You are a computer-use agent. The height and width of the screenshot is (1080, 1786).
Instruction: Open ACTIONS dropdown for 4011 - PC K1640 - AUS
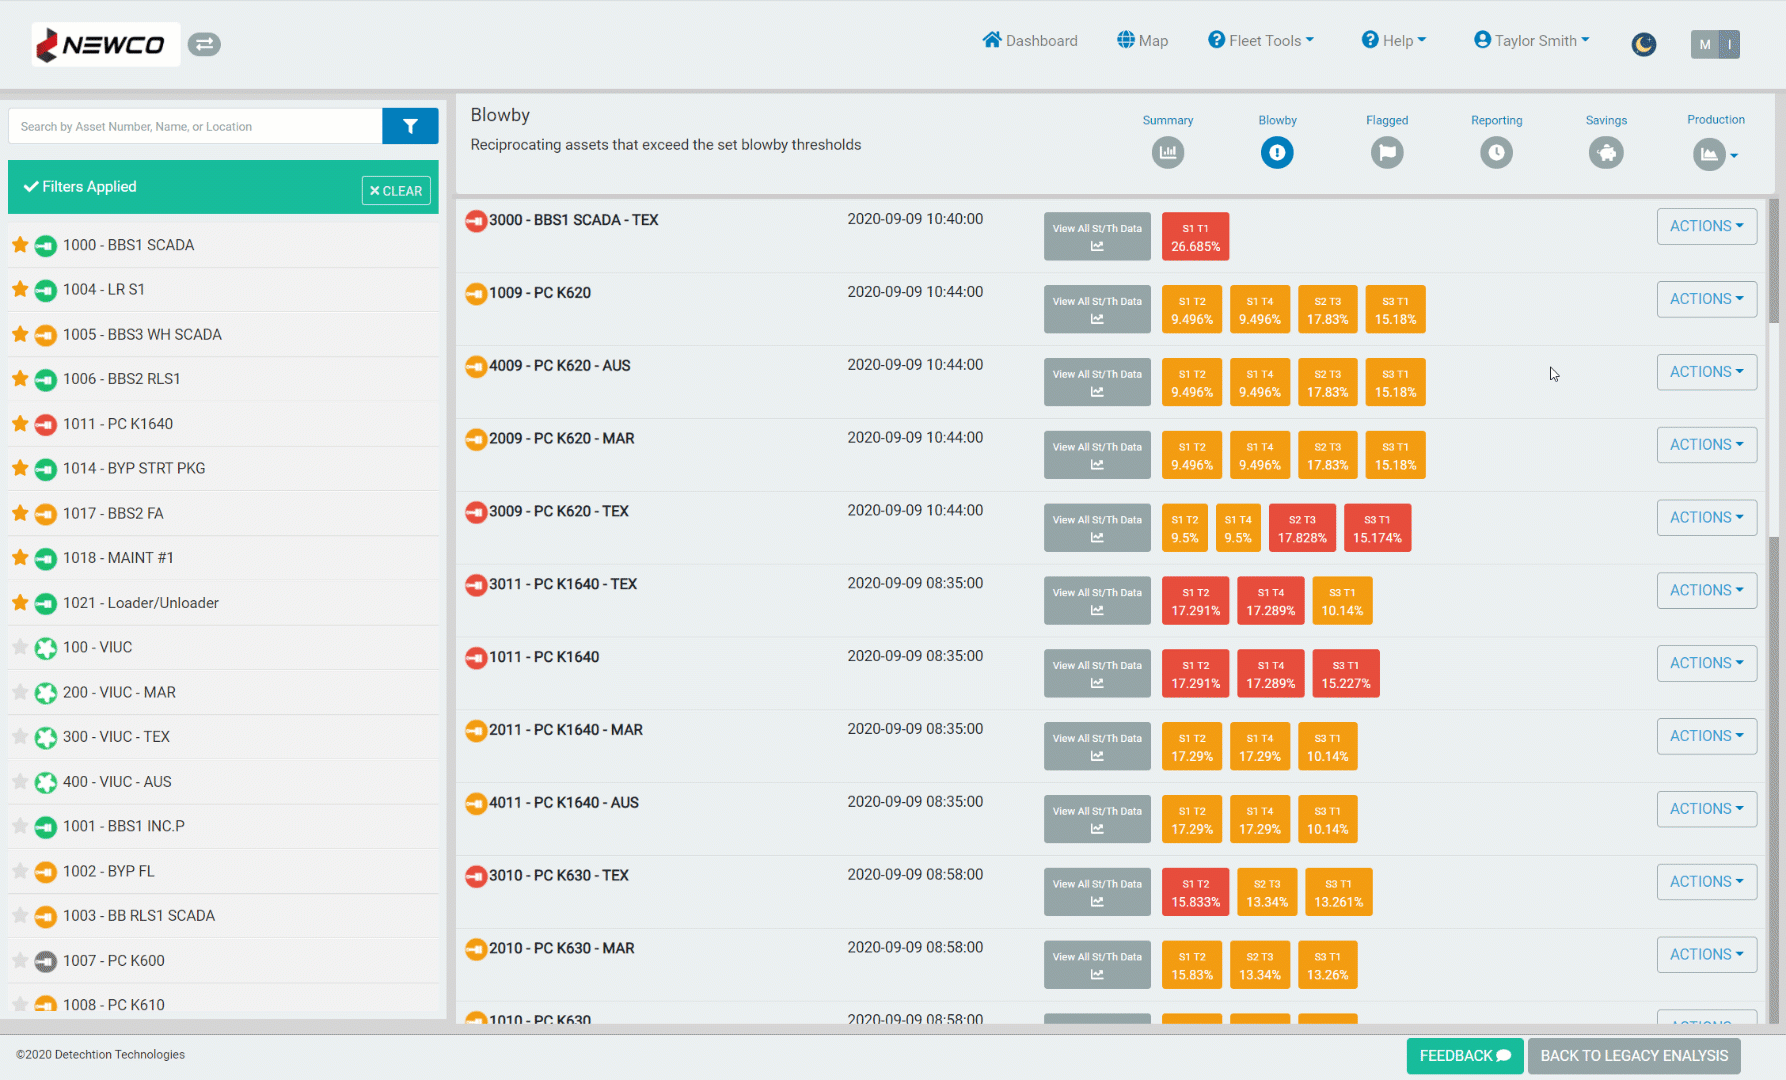[x=1706, y=809]
